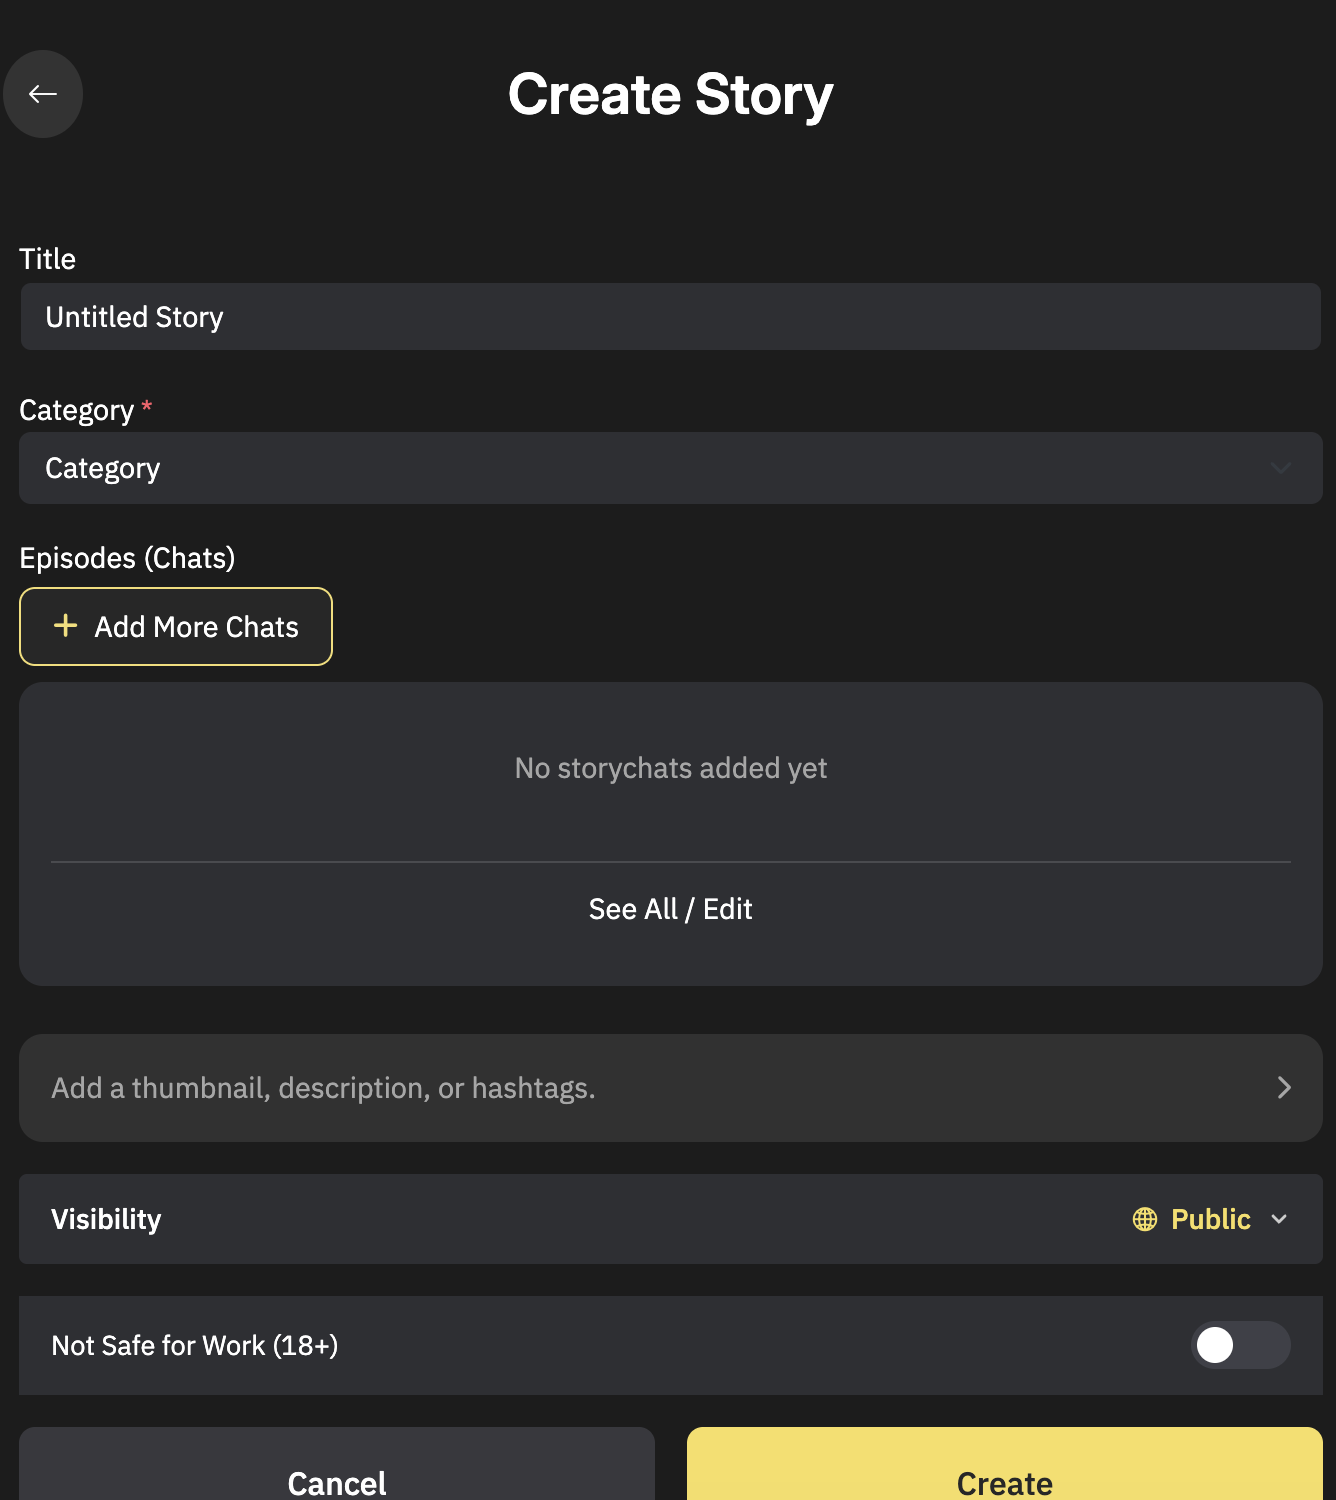Viewport: 1336px width, 1500px height.
Task: Expand the Category dropdown chevron
Action: (x=1280, y=468)
